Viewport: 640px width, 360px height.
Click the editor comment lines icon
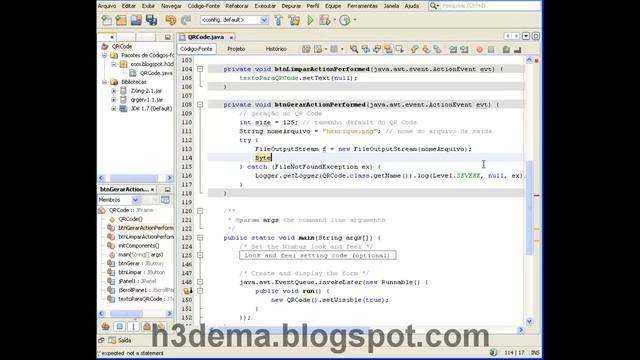[506, 49]
